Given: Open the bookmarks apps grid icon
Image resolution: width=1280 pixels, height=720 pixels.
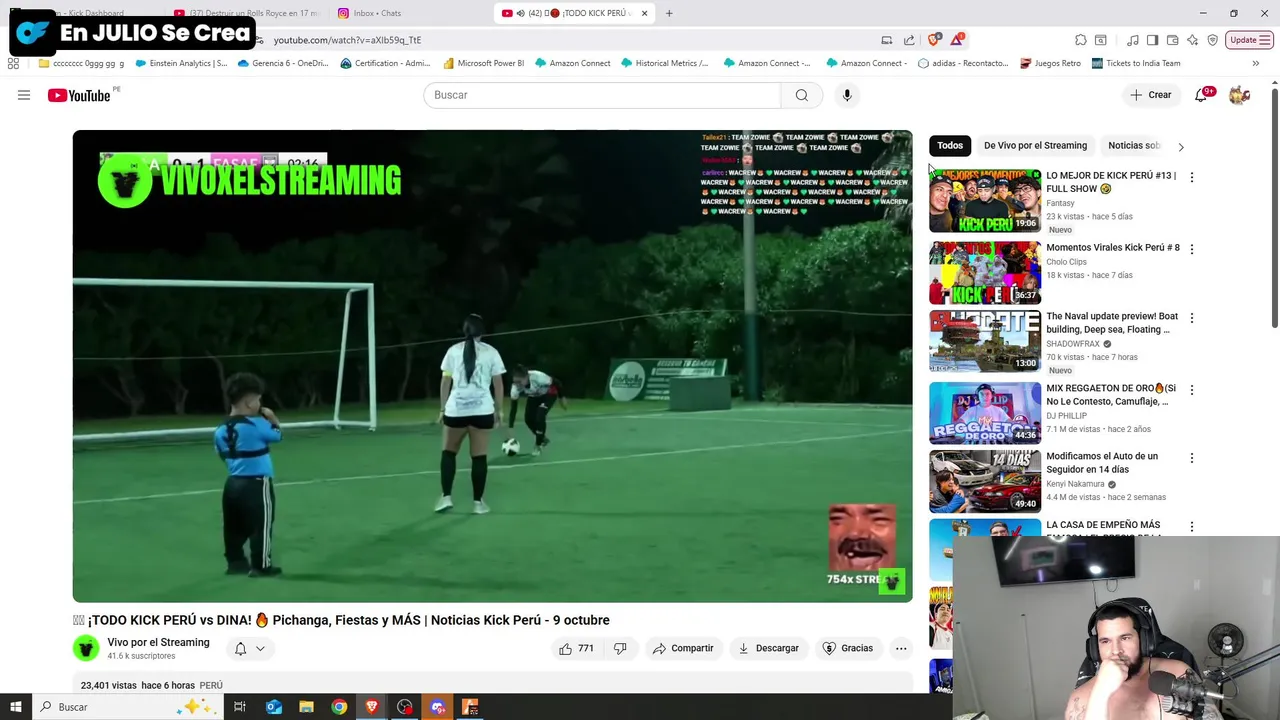Looking at the screenshot, I should (13, 63).
